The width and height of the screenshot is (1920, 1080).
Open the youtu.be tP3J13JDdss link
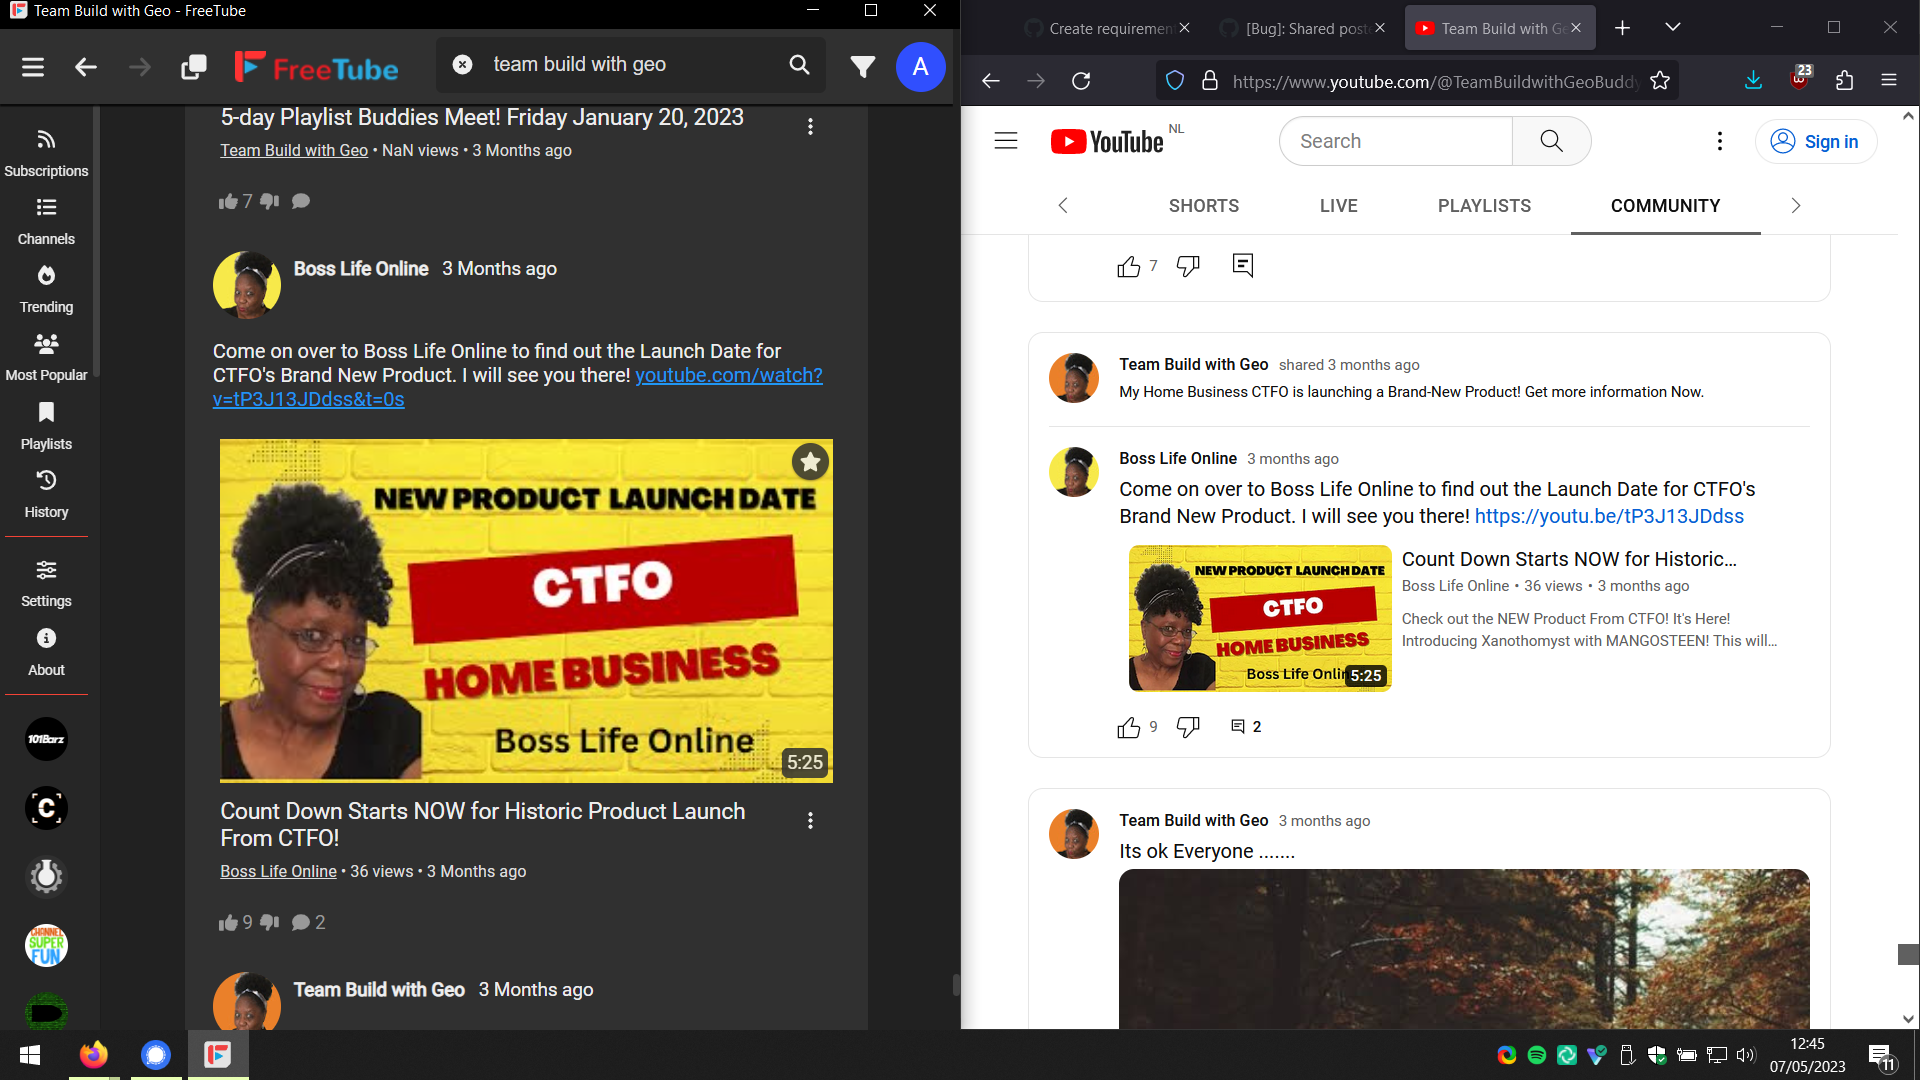tap(1608, 516)
